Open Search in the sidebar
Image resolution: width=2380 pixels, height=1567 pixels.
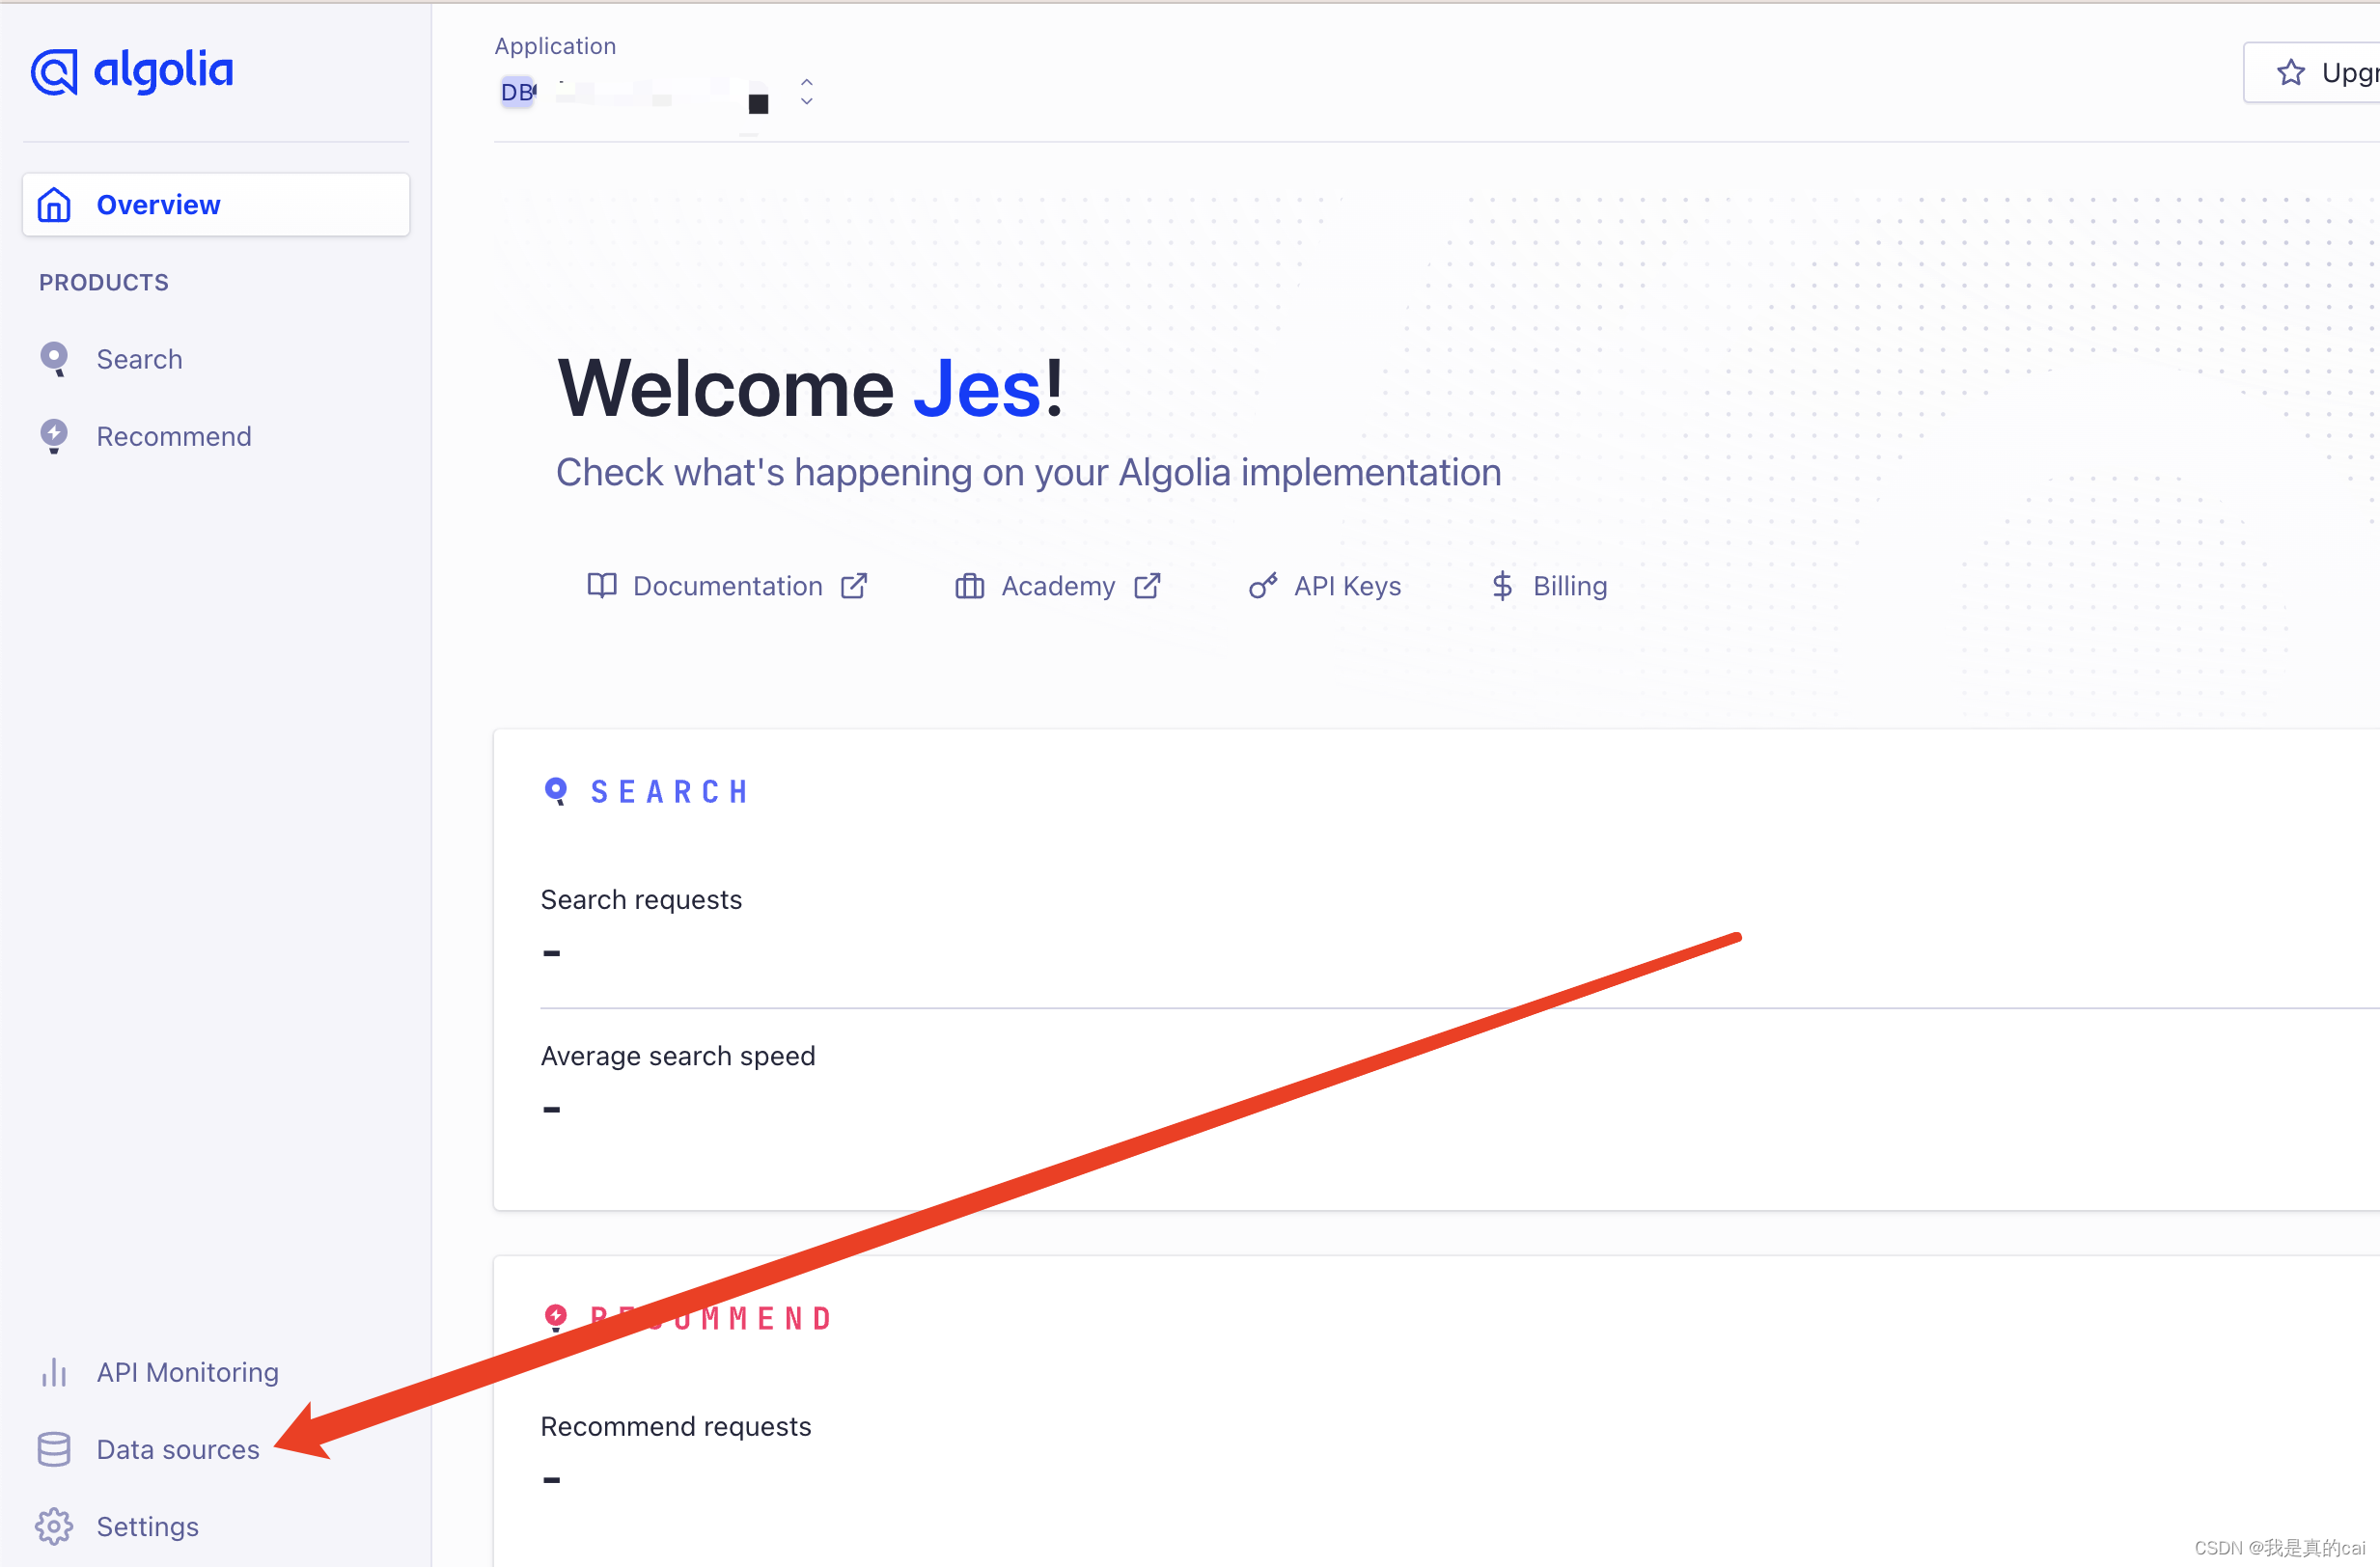(x=139, y=359)
